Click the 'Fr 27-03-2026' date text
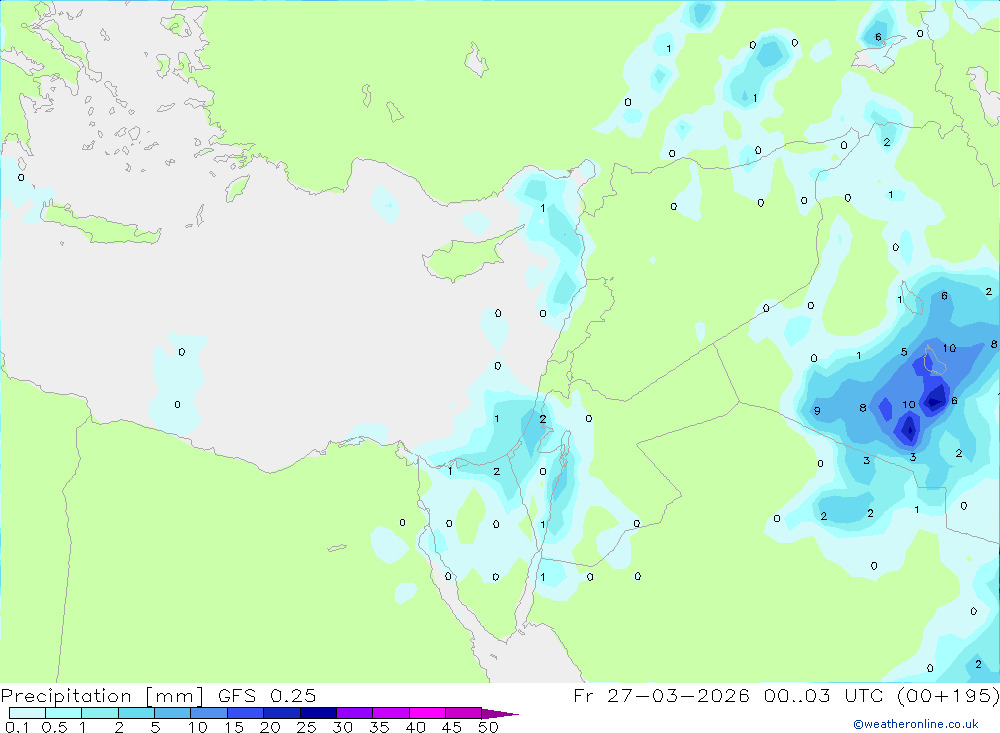The height and width of the screenshot is (733, 1000). point(661,695)
